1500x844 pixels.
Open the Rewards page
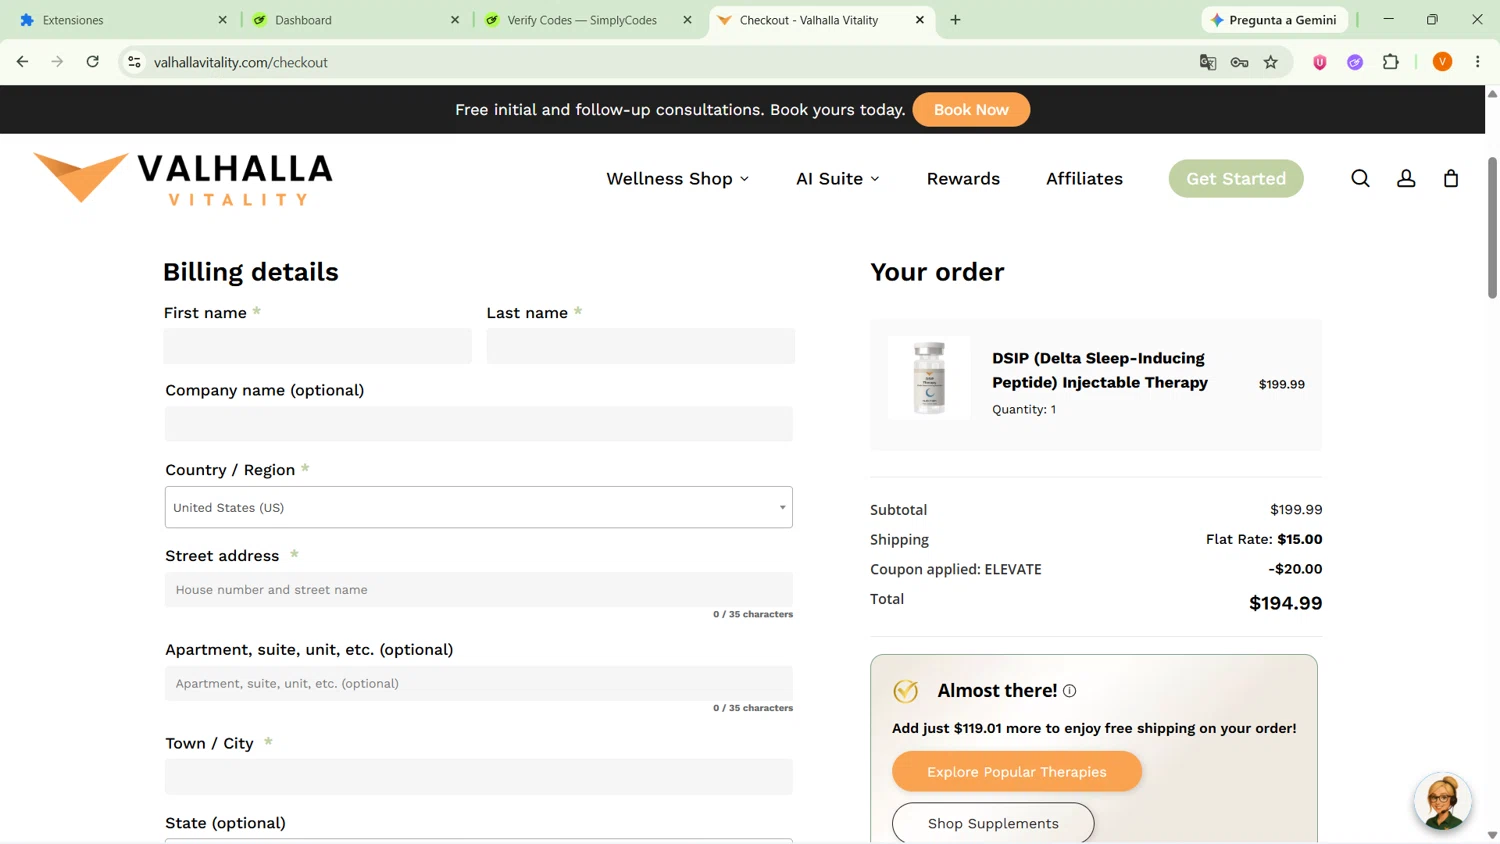[963, 179]
